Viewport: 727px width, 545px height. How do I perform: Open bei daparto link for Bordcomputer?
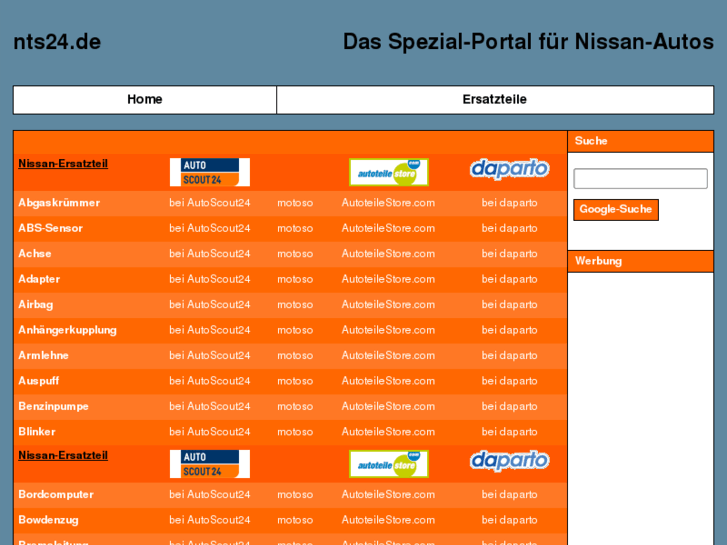[x=510, y=494]
